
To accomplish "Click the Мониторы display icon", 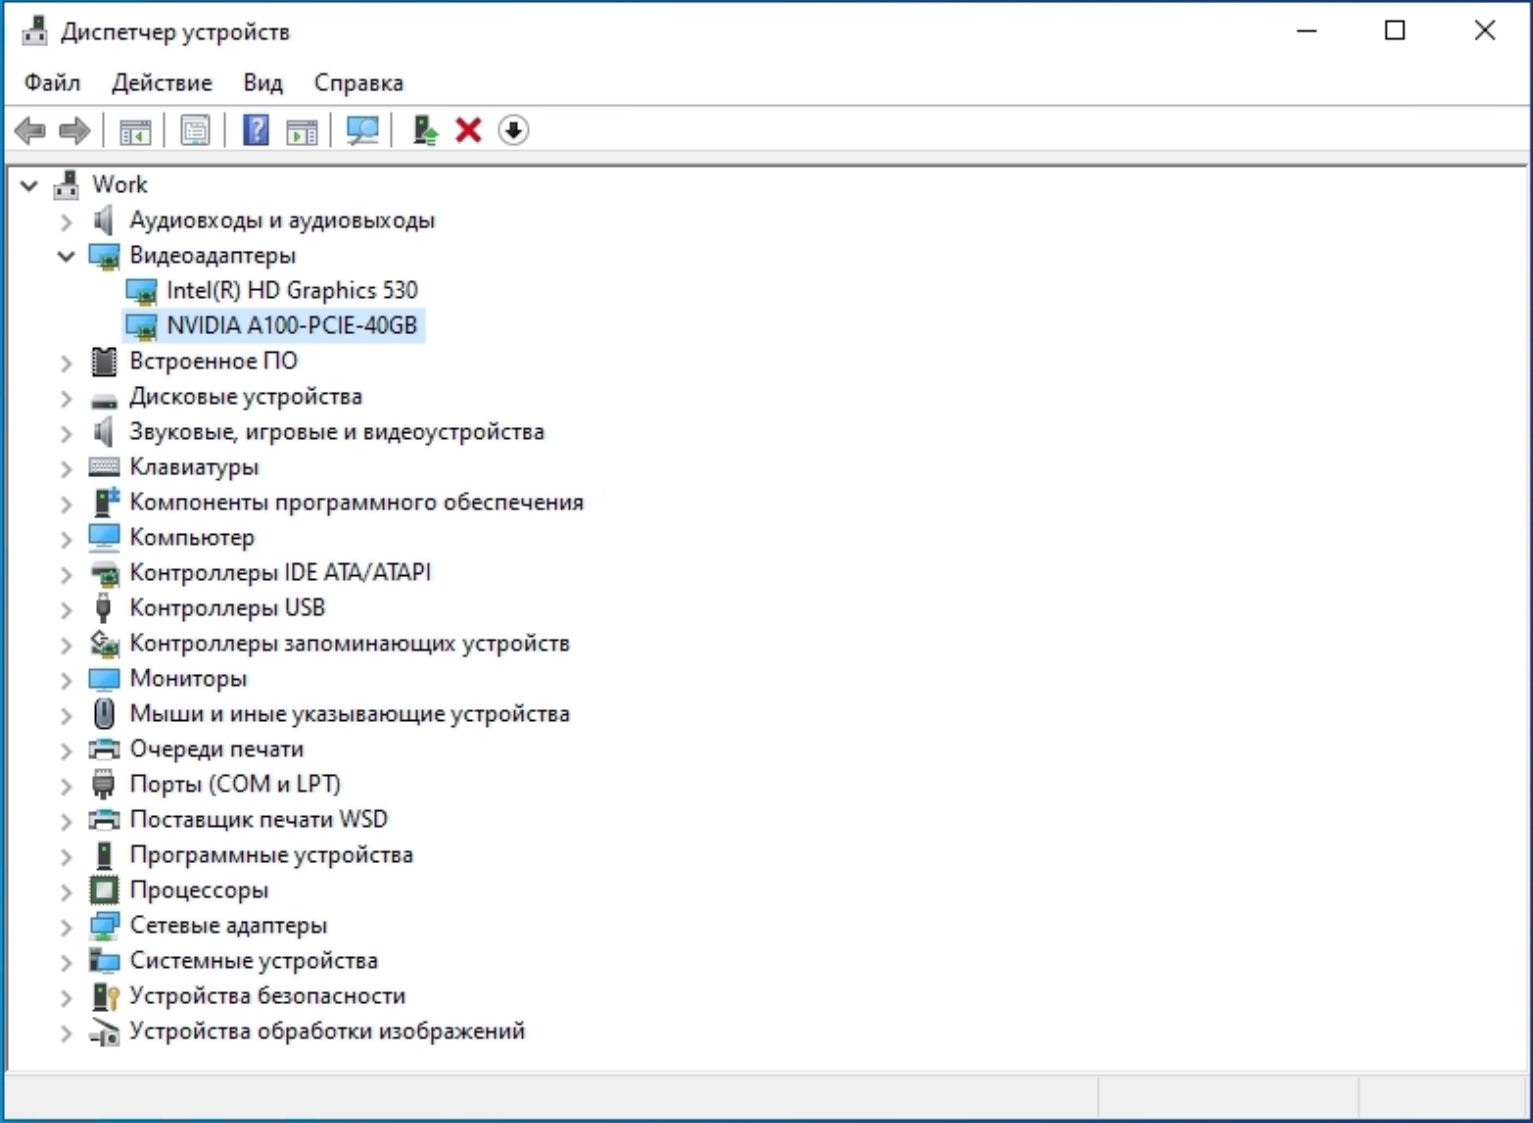I will coord(104,679).
